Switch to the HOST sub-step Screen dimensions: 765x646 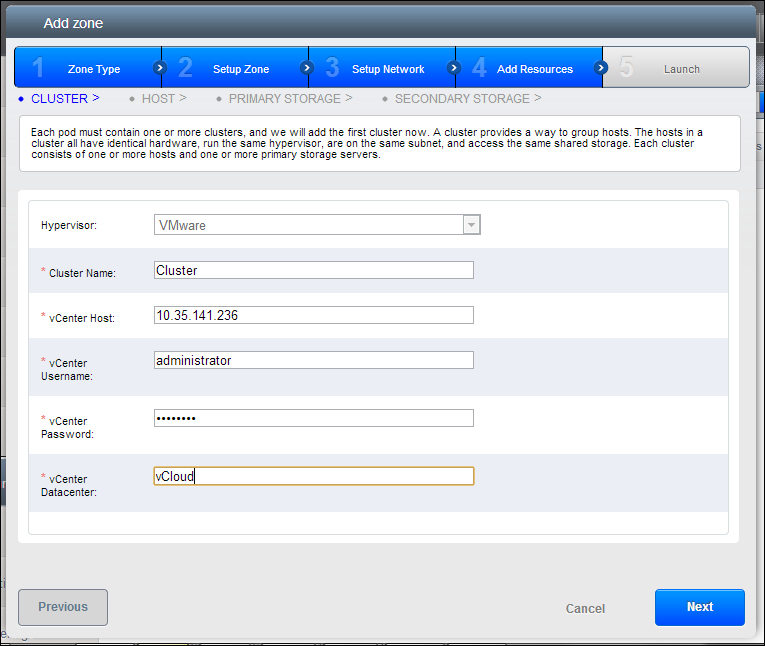pyautogui.click(x=158, y=99)
